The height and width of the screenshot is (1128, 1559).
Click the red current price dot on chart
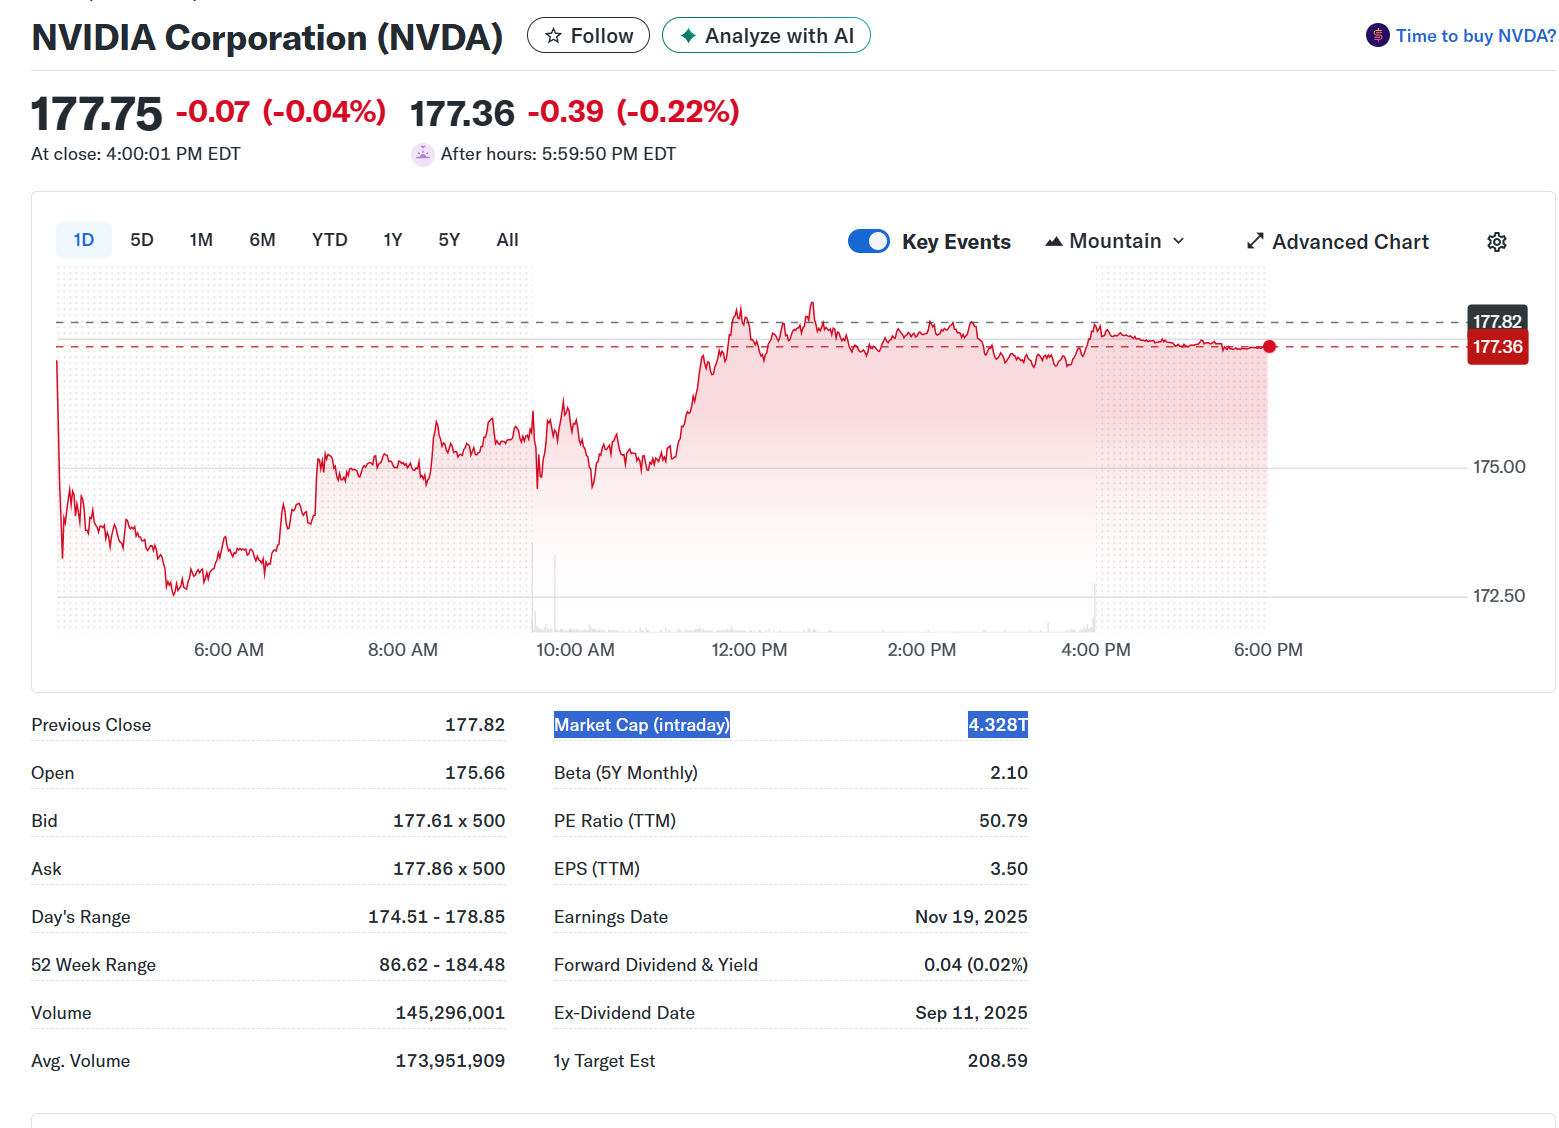tap(1269, 347)
